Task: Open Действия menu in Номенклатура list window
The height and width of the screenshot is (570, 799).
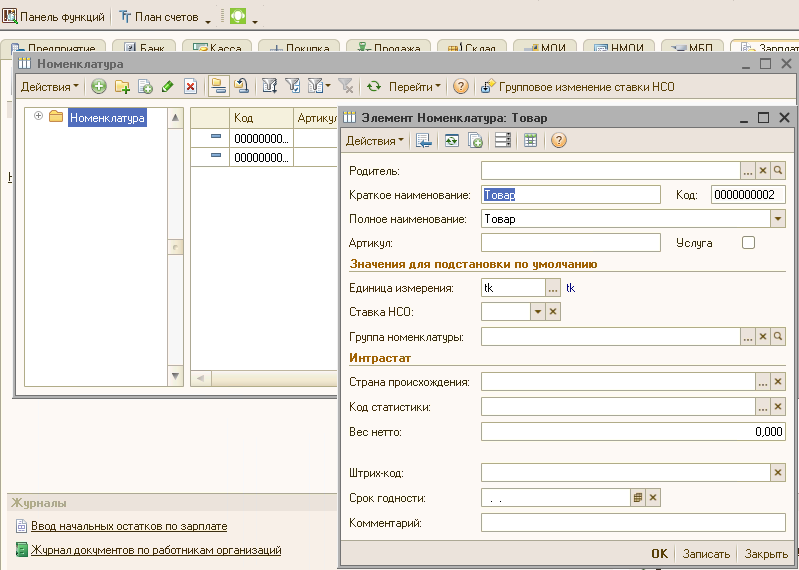Action: pos(49,87)
